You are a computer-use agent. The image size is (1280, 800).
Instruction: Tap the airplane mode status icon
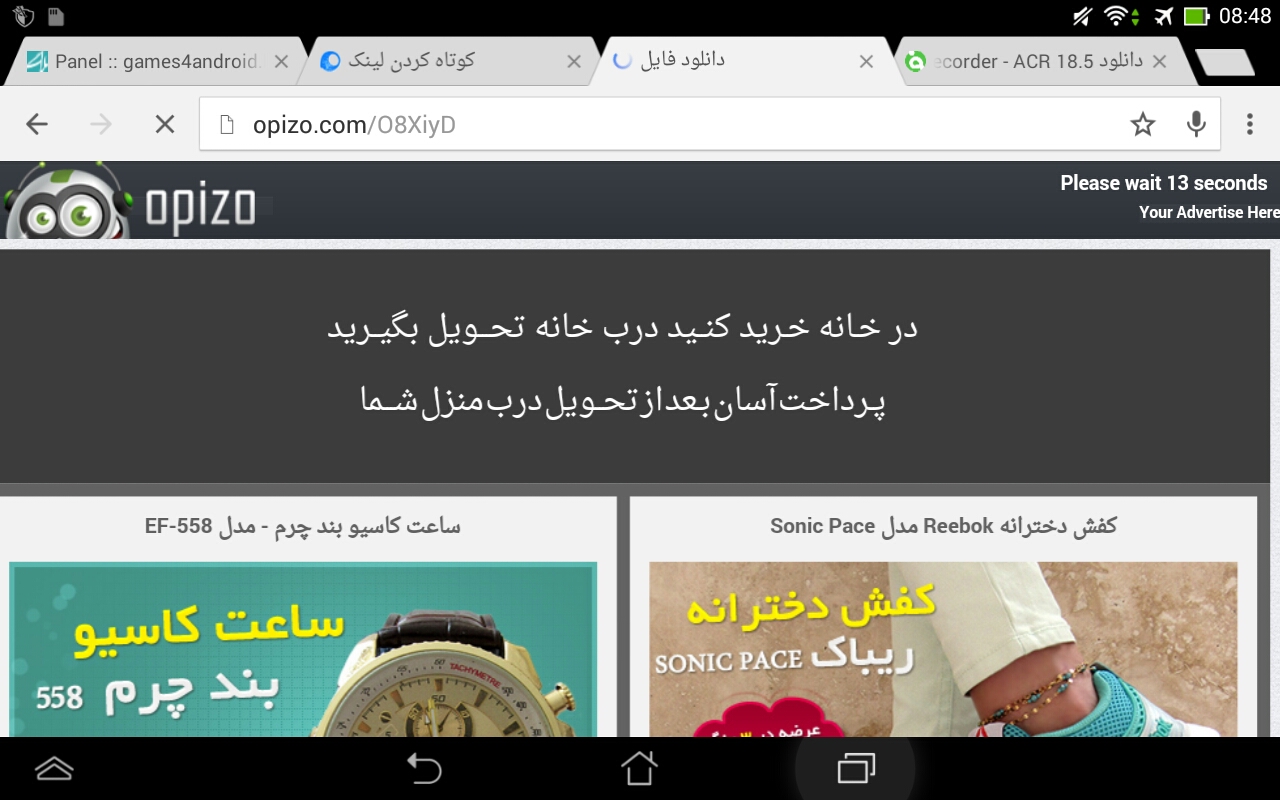coord(1162,16)
